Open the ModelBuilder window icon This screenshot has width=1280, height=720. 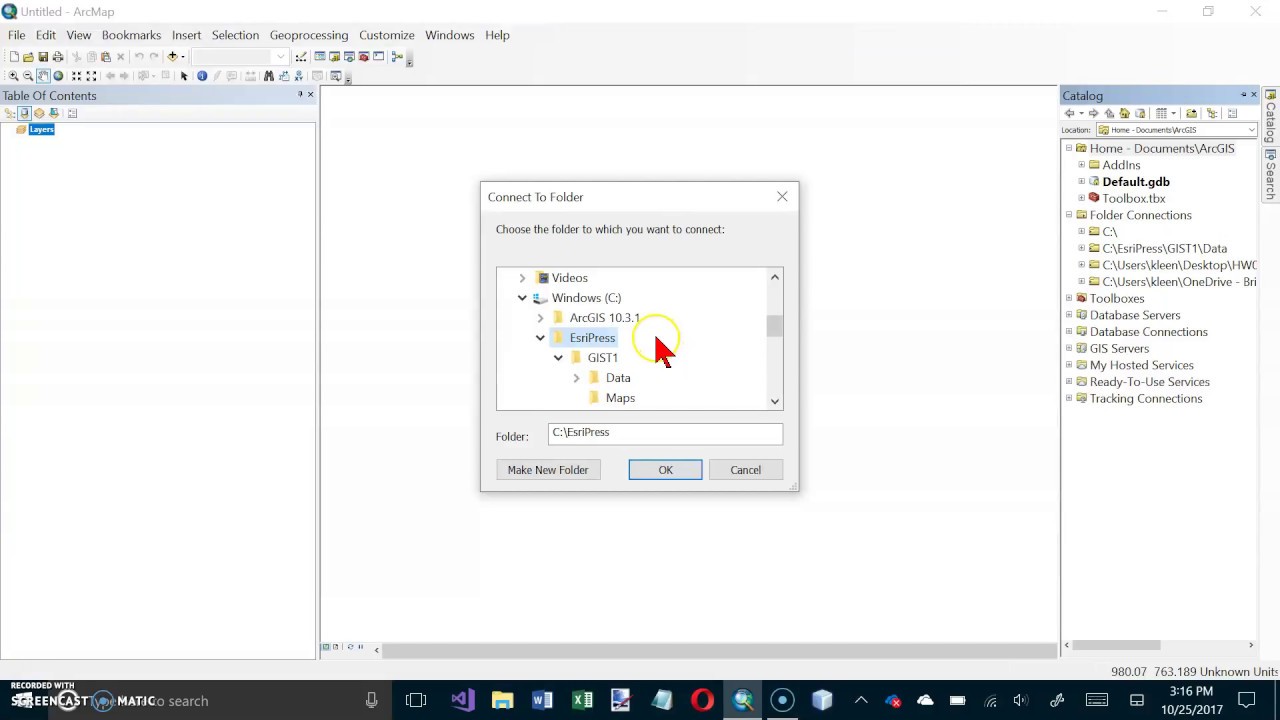pos(397,57)
